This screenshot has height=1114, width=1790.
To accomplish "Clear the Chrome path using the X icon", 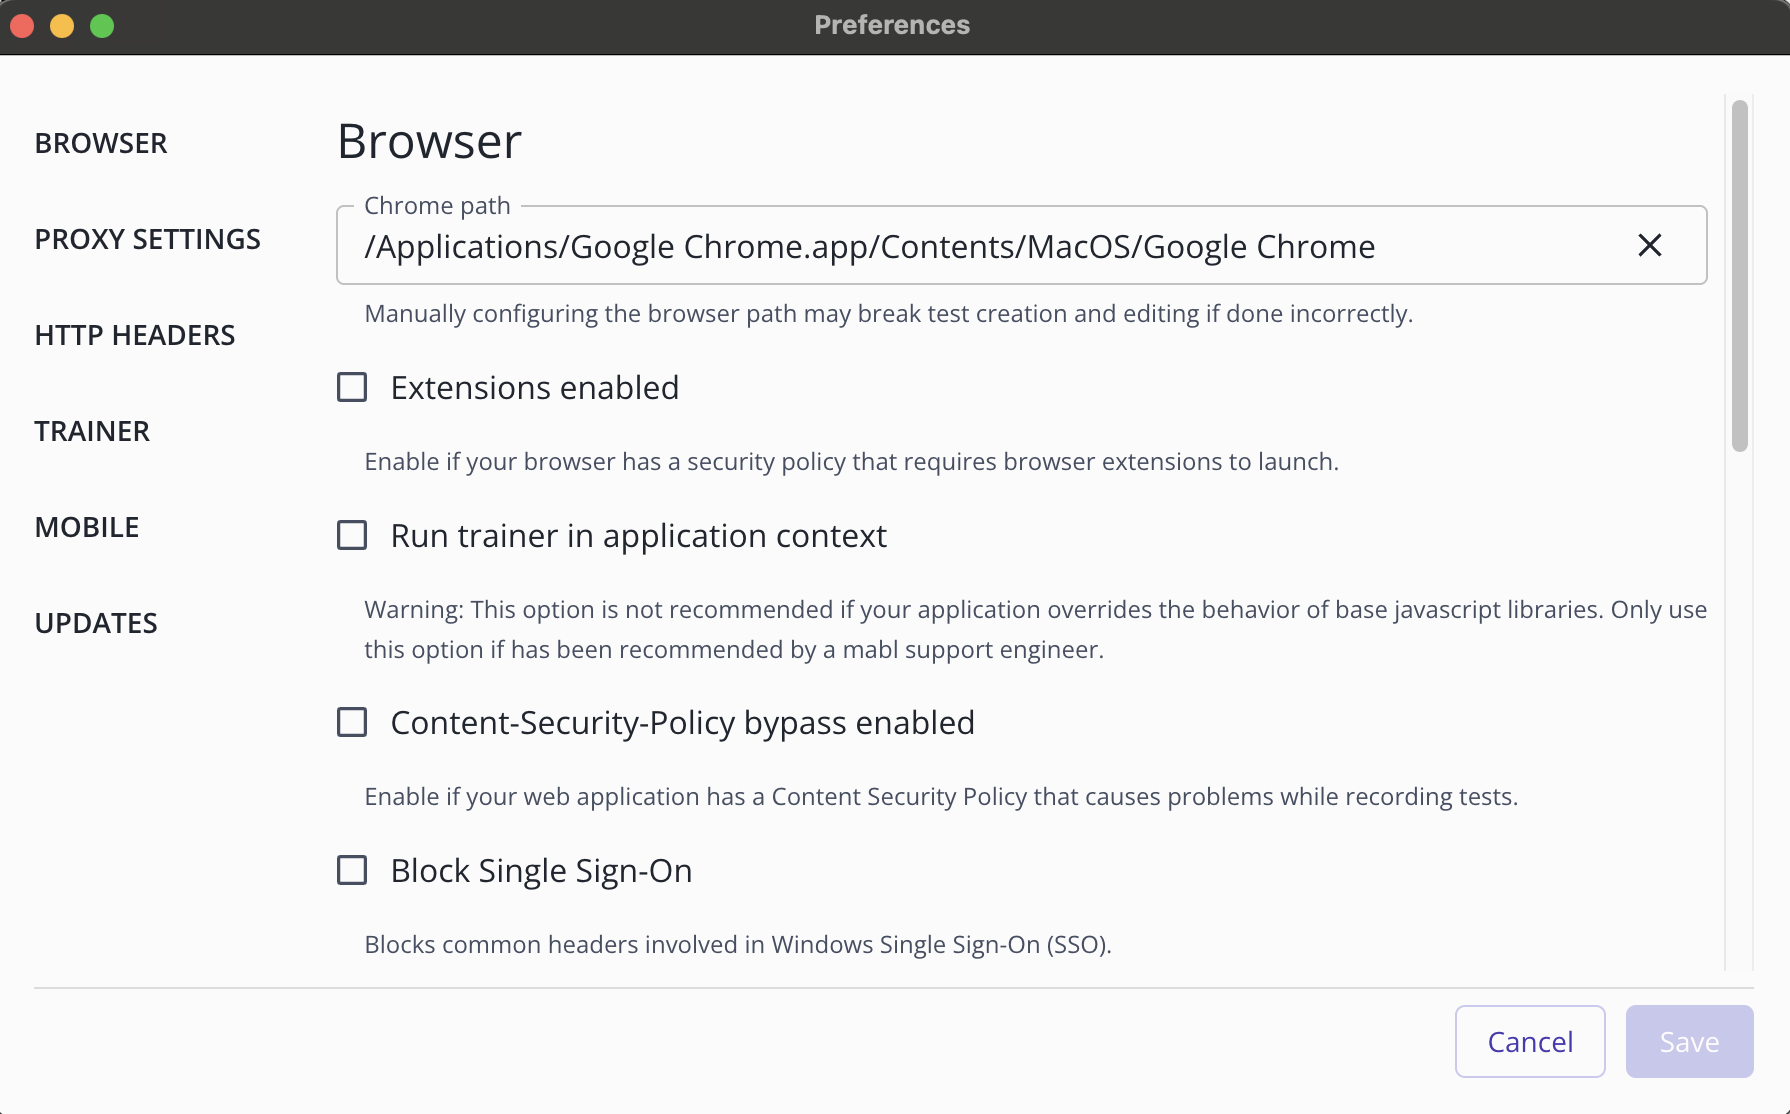I will [x=1649, y=245].
